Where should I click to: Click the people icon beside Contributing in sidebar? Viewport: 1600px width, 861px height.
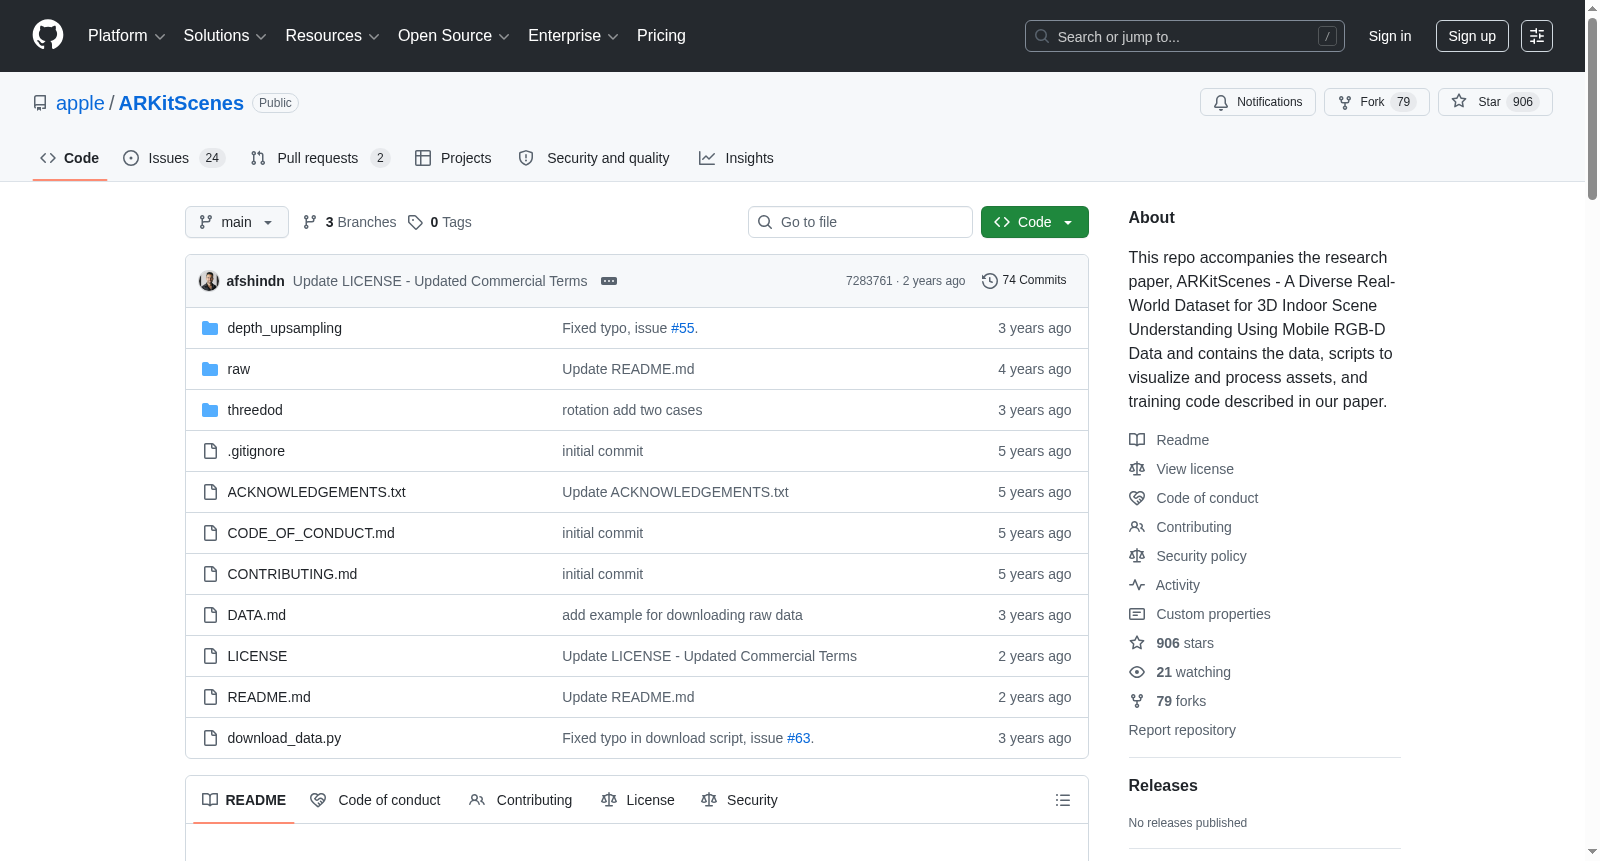[1137, 527]
